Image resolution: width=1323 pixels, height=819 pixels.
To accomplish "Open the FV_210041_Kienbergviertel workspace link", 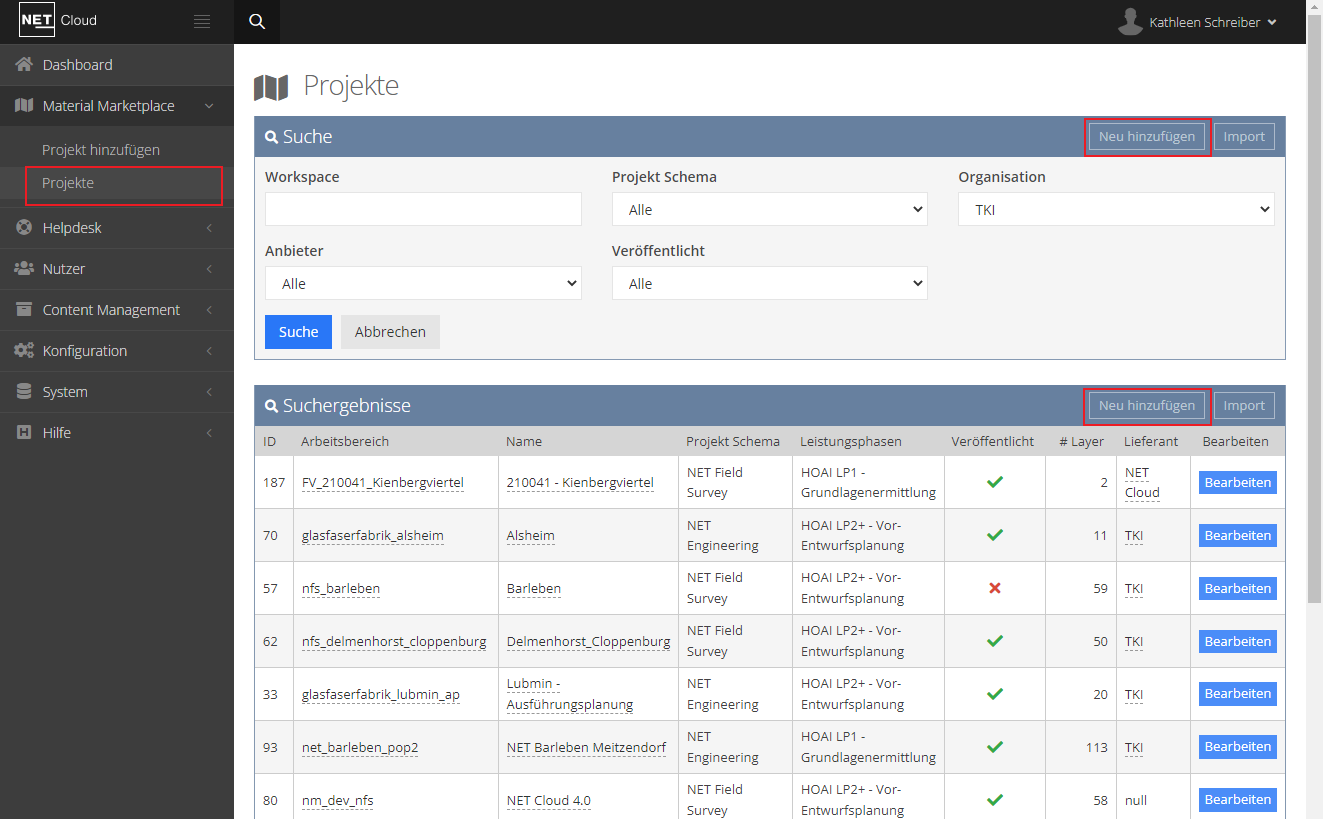I will click(x=383, y=482).
